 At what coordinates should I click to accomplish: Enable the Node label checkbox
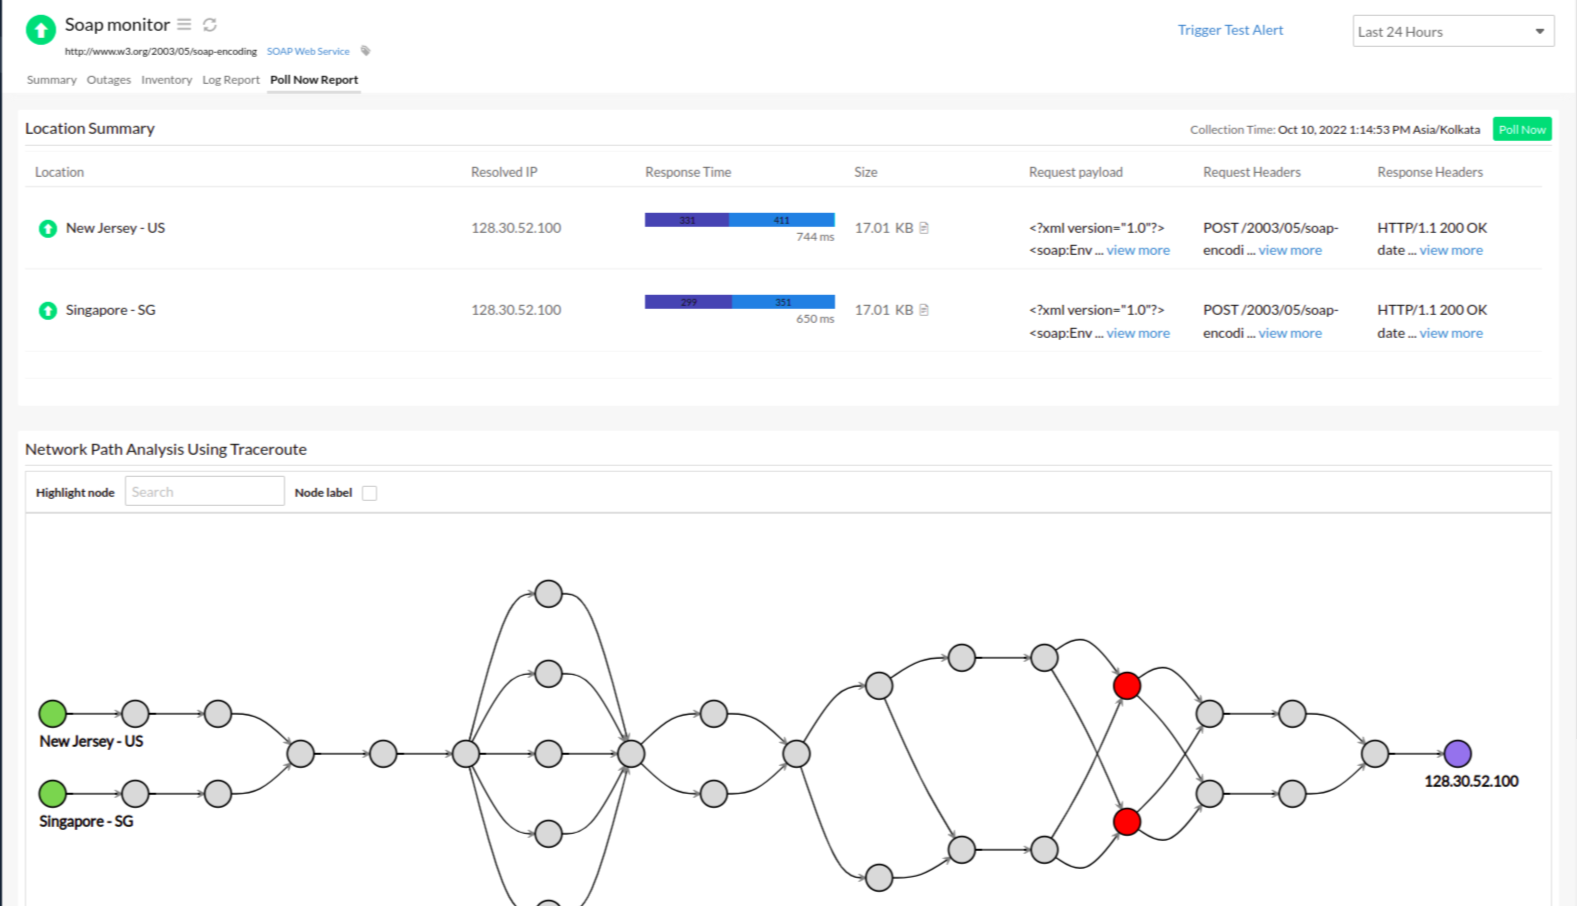(x=369, y=493)
